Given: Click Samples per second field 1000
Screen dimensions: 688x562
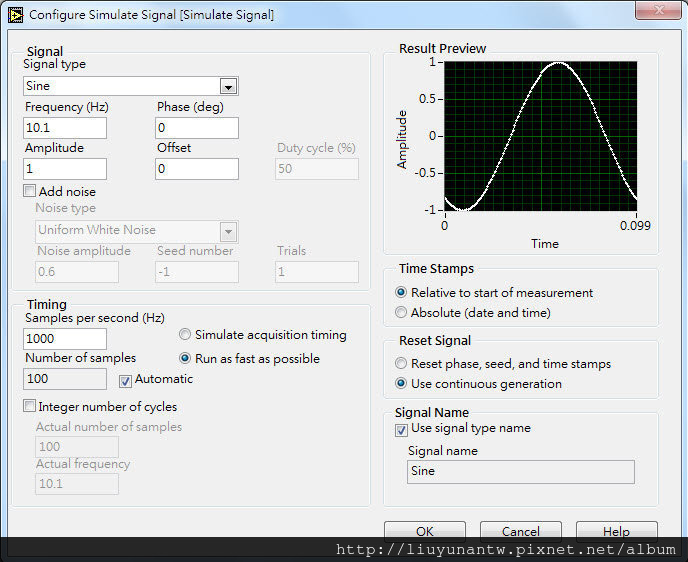Looking at the screenshot, I should tap(65, 339).
